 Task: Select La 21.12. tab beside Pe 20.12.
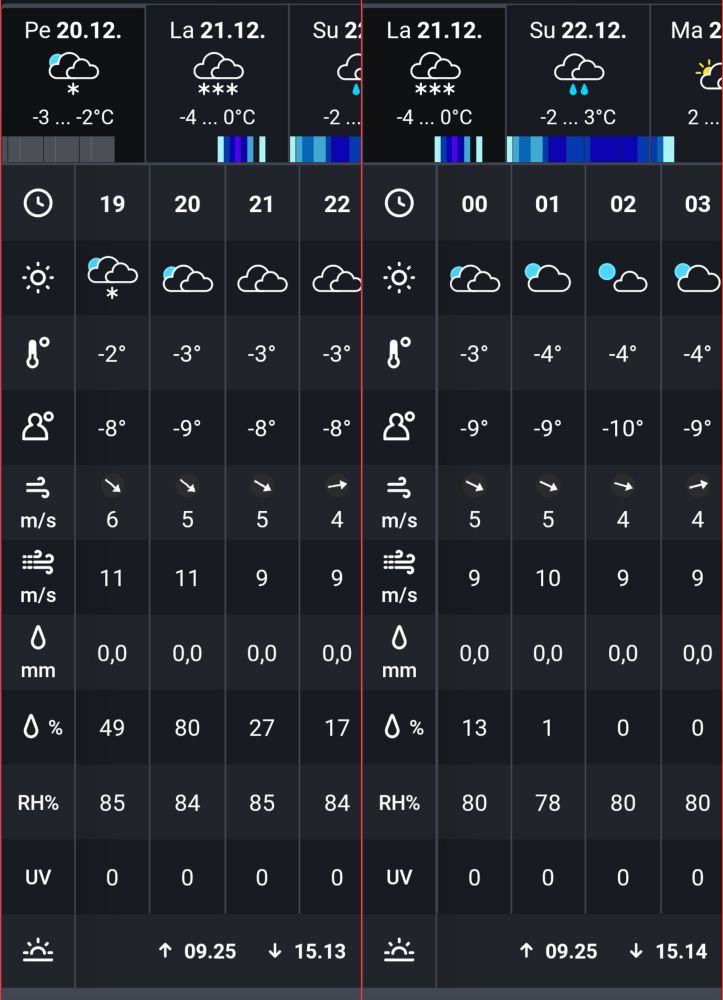coord(217,84)
